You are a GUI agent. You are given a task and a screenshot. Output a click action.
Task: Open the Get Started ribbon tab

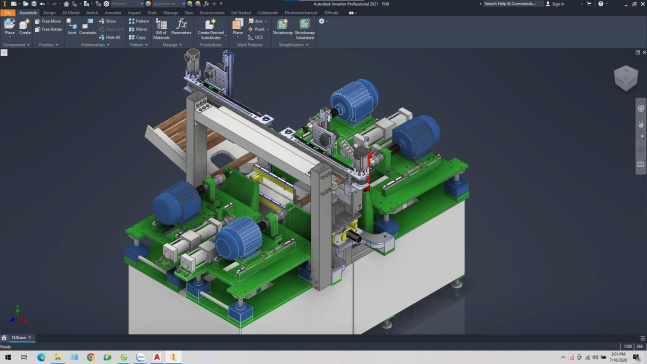point(241,13)
